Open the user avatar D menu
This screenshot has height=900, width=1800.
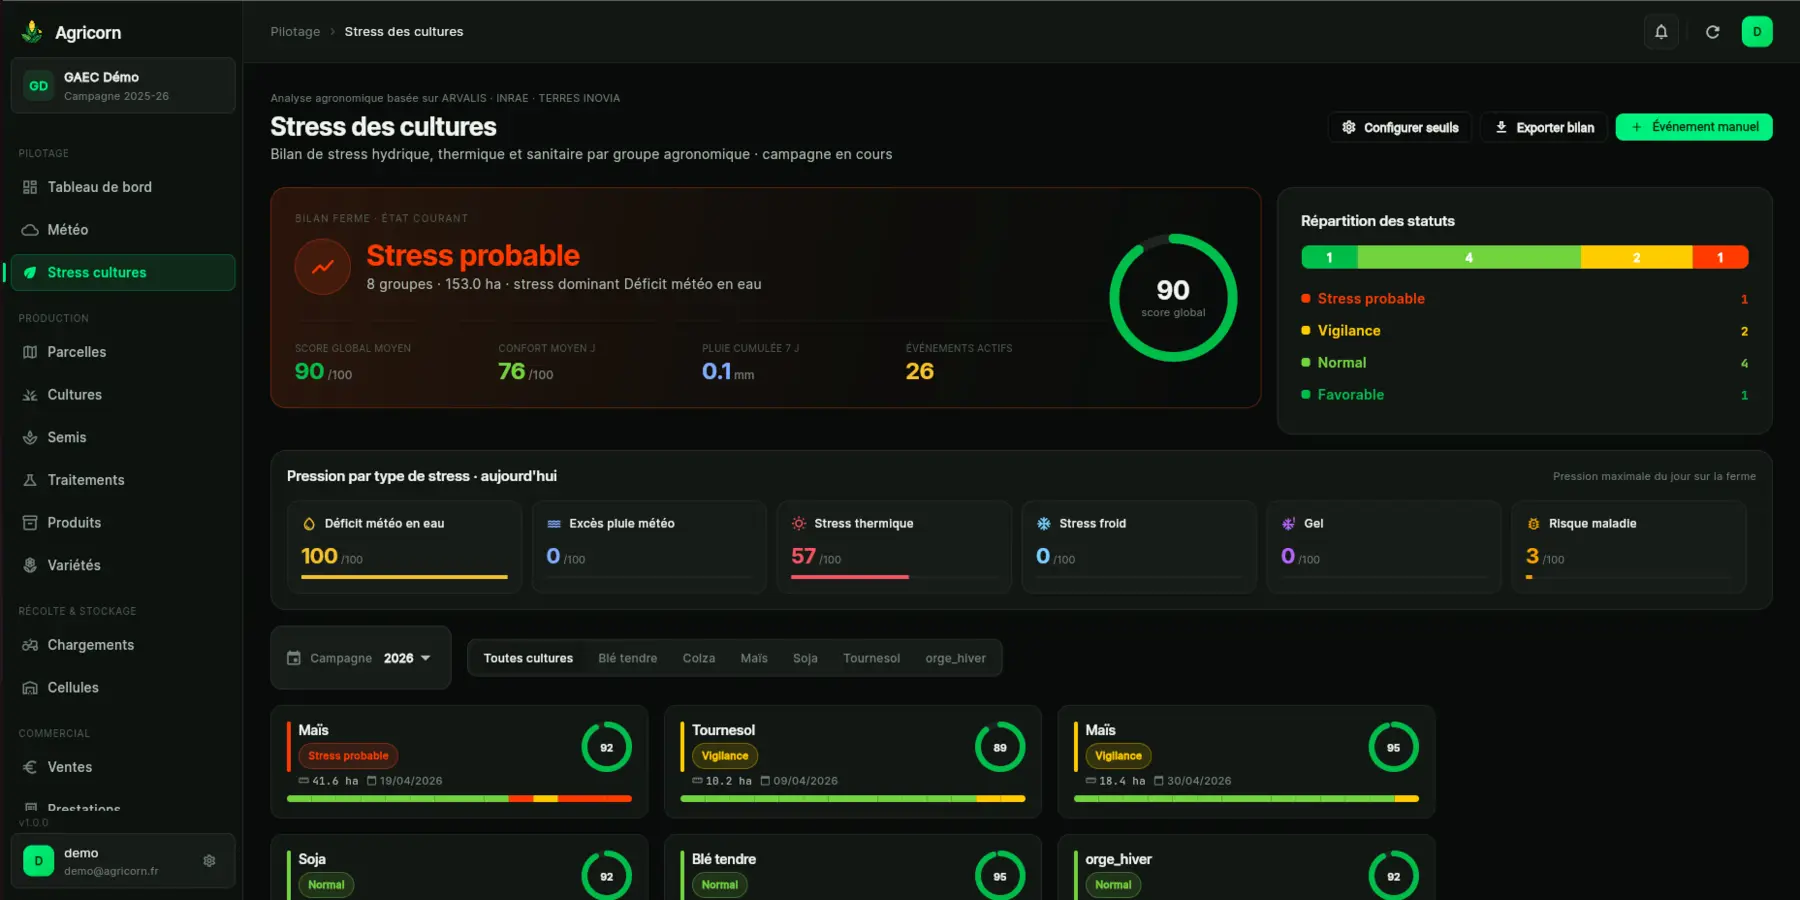click(1757, 32)
